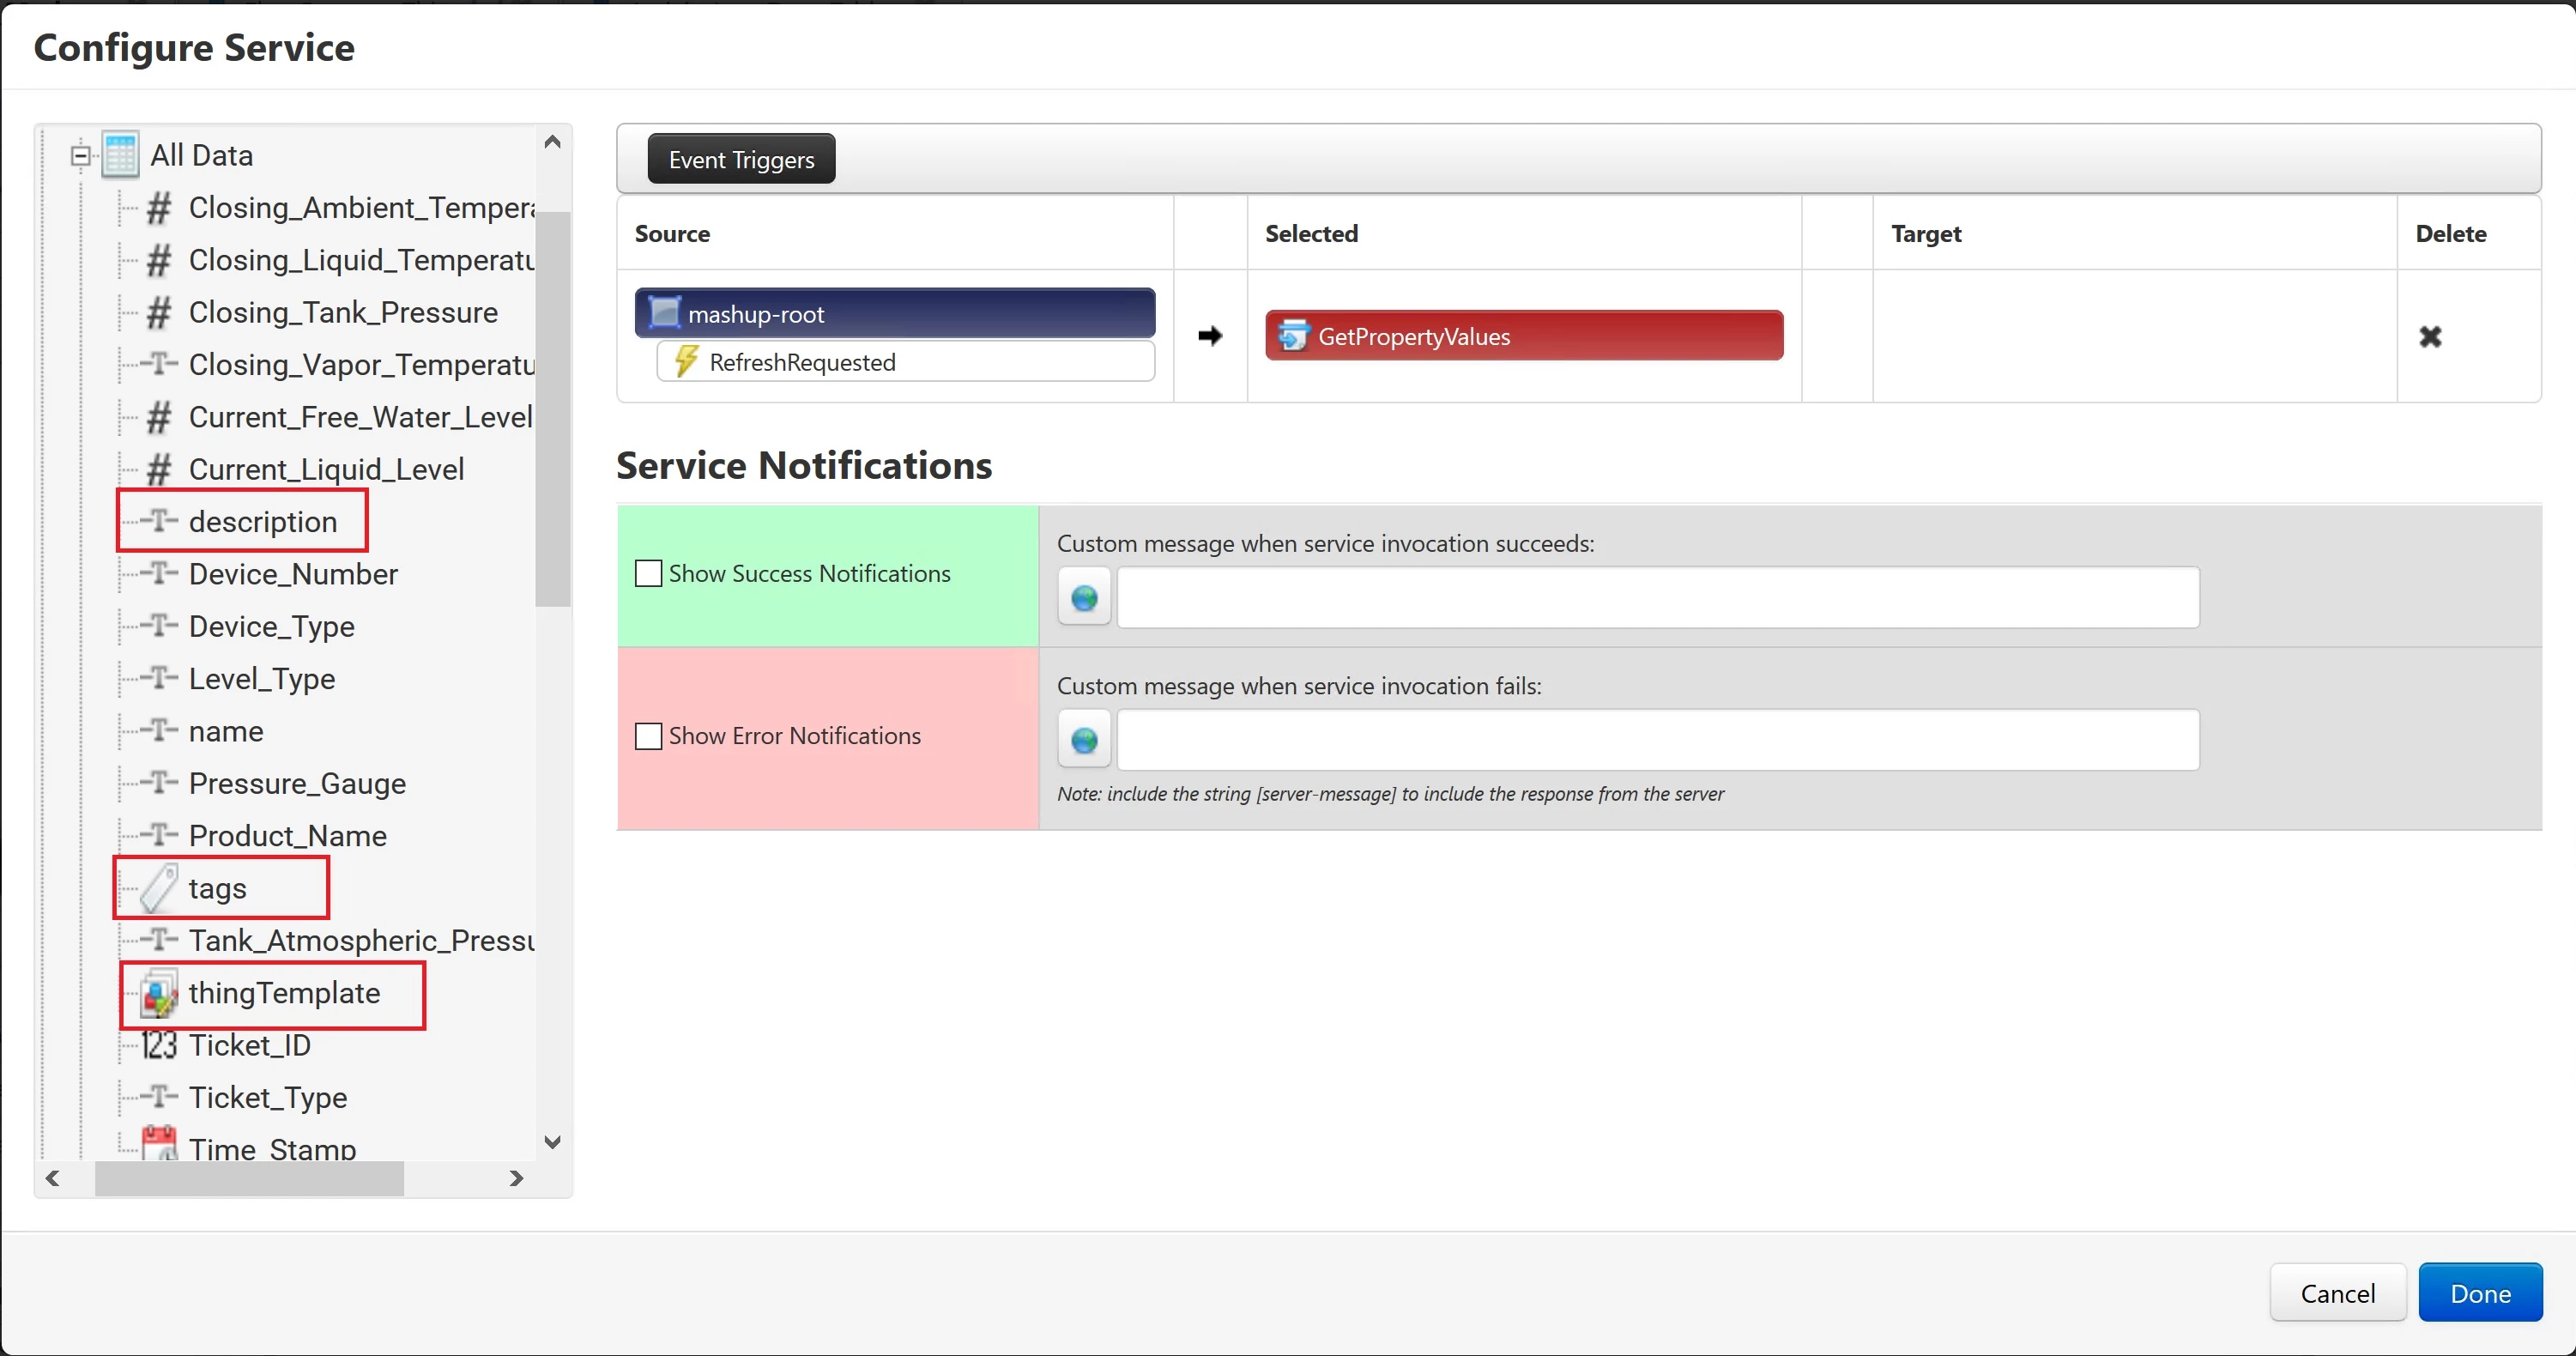Viewport: 2576px width, 1356px height.
Task: Click the Ticket_ID integer icon
Action: [158, 1045]
